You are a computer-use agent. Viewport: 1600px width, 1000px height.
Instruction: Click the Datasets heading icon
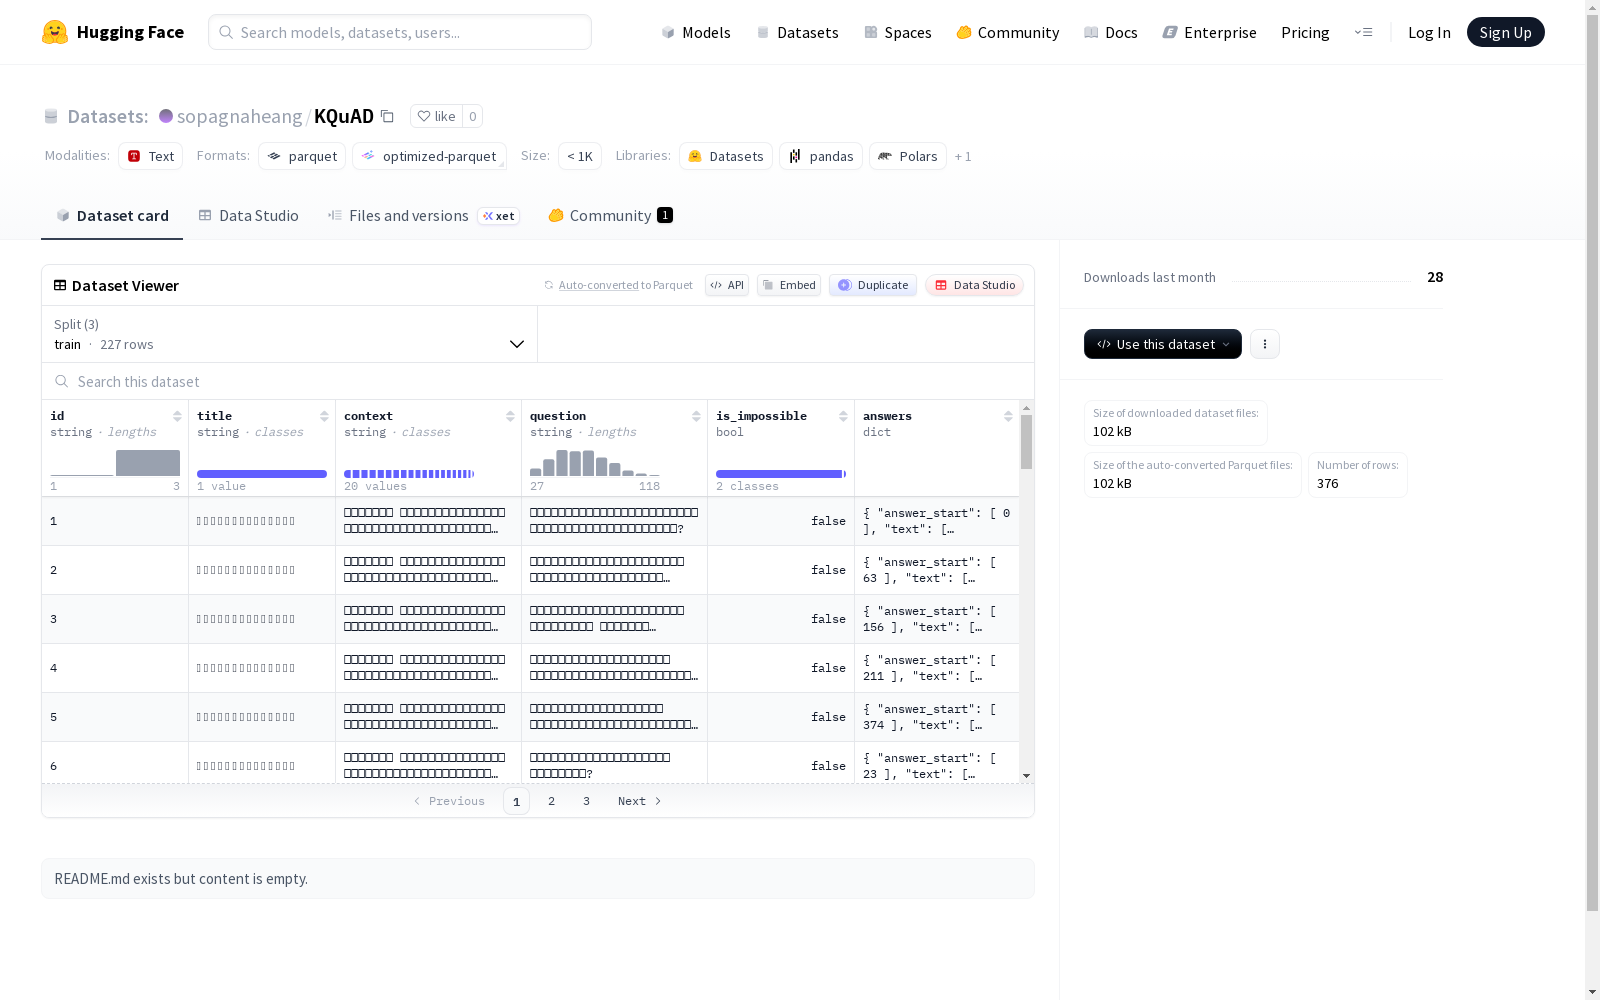point(51,116)
